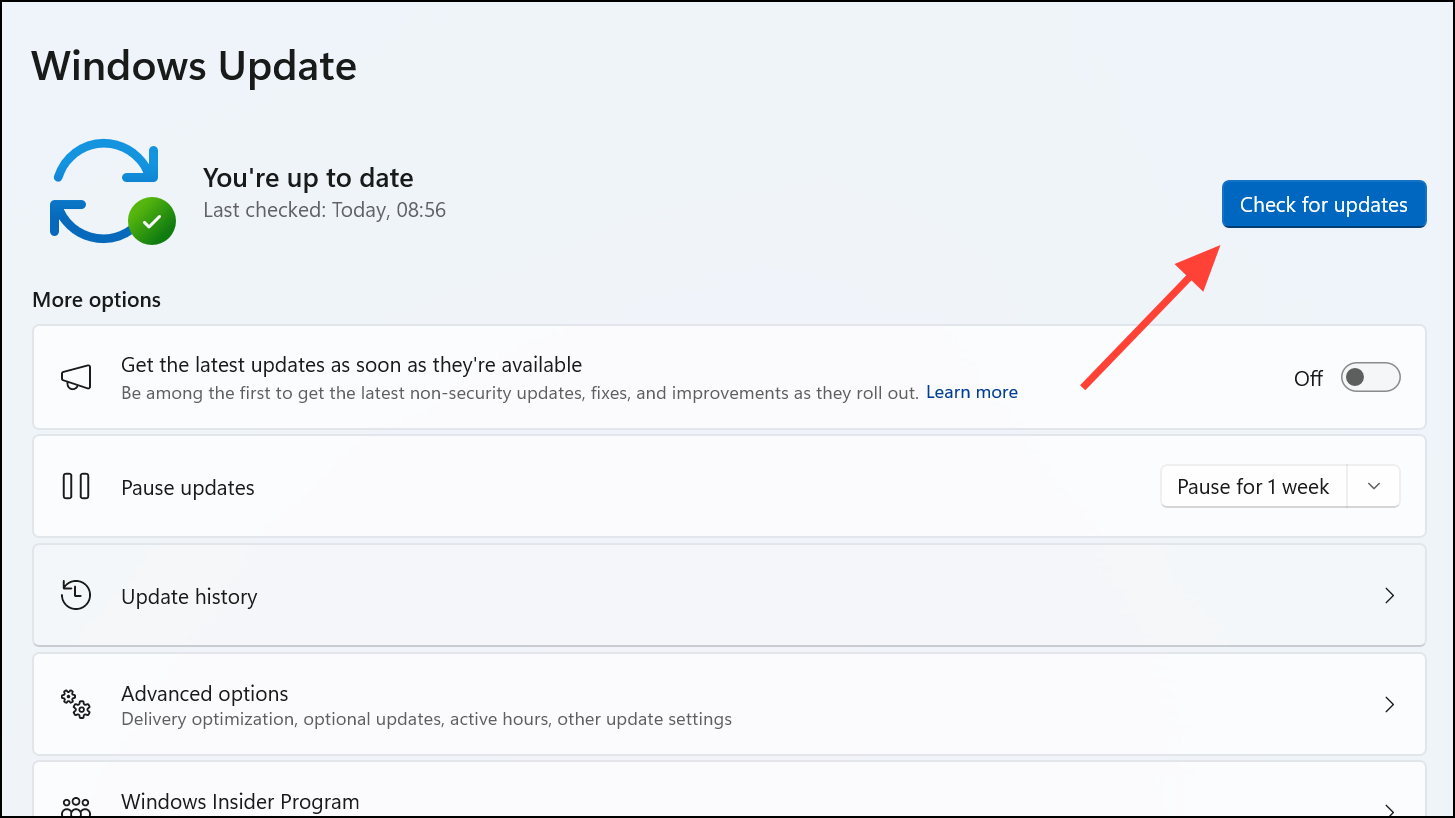
Task: Click the Windows Insider Program people icon
Action: click(x=76, y=806)
